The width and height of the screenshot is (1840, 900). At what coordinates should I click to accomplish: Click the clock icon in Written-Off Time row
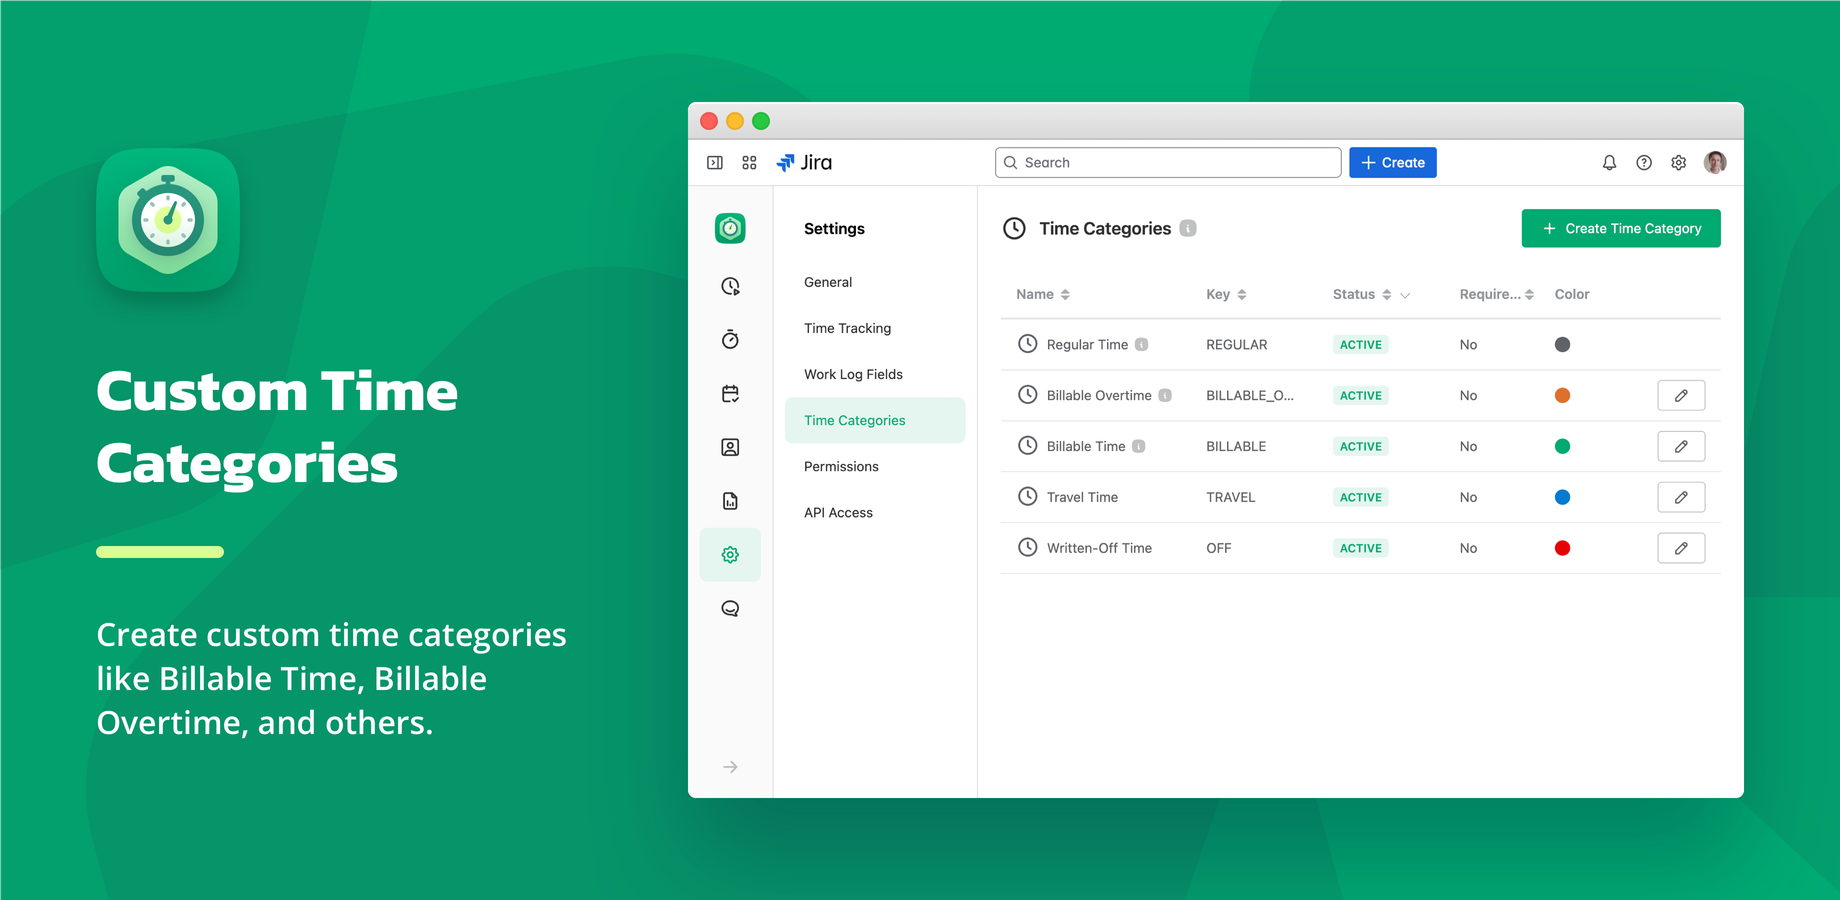coord(1027,547)
